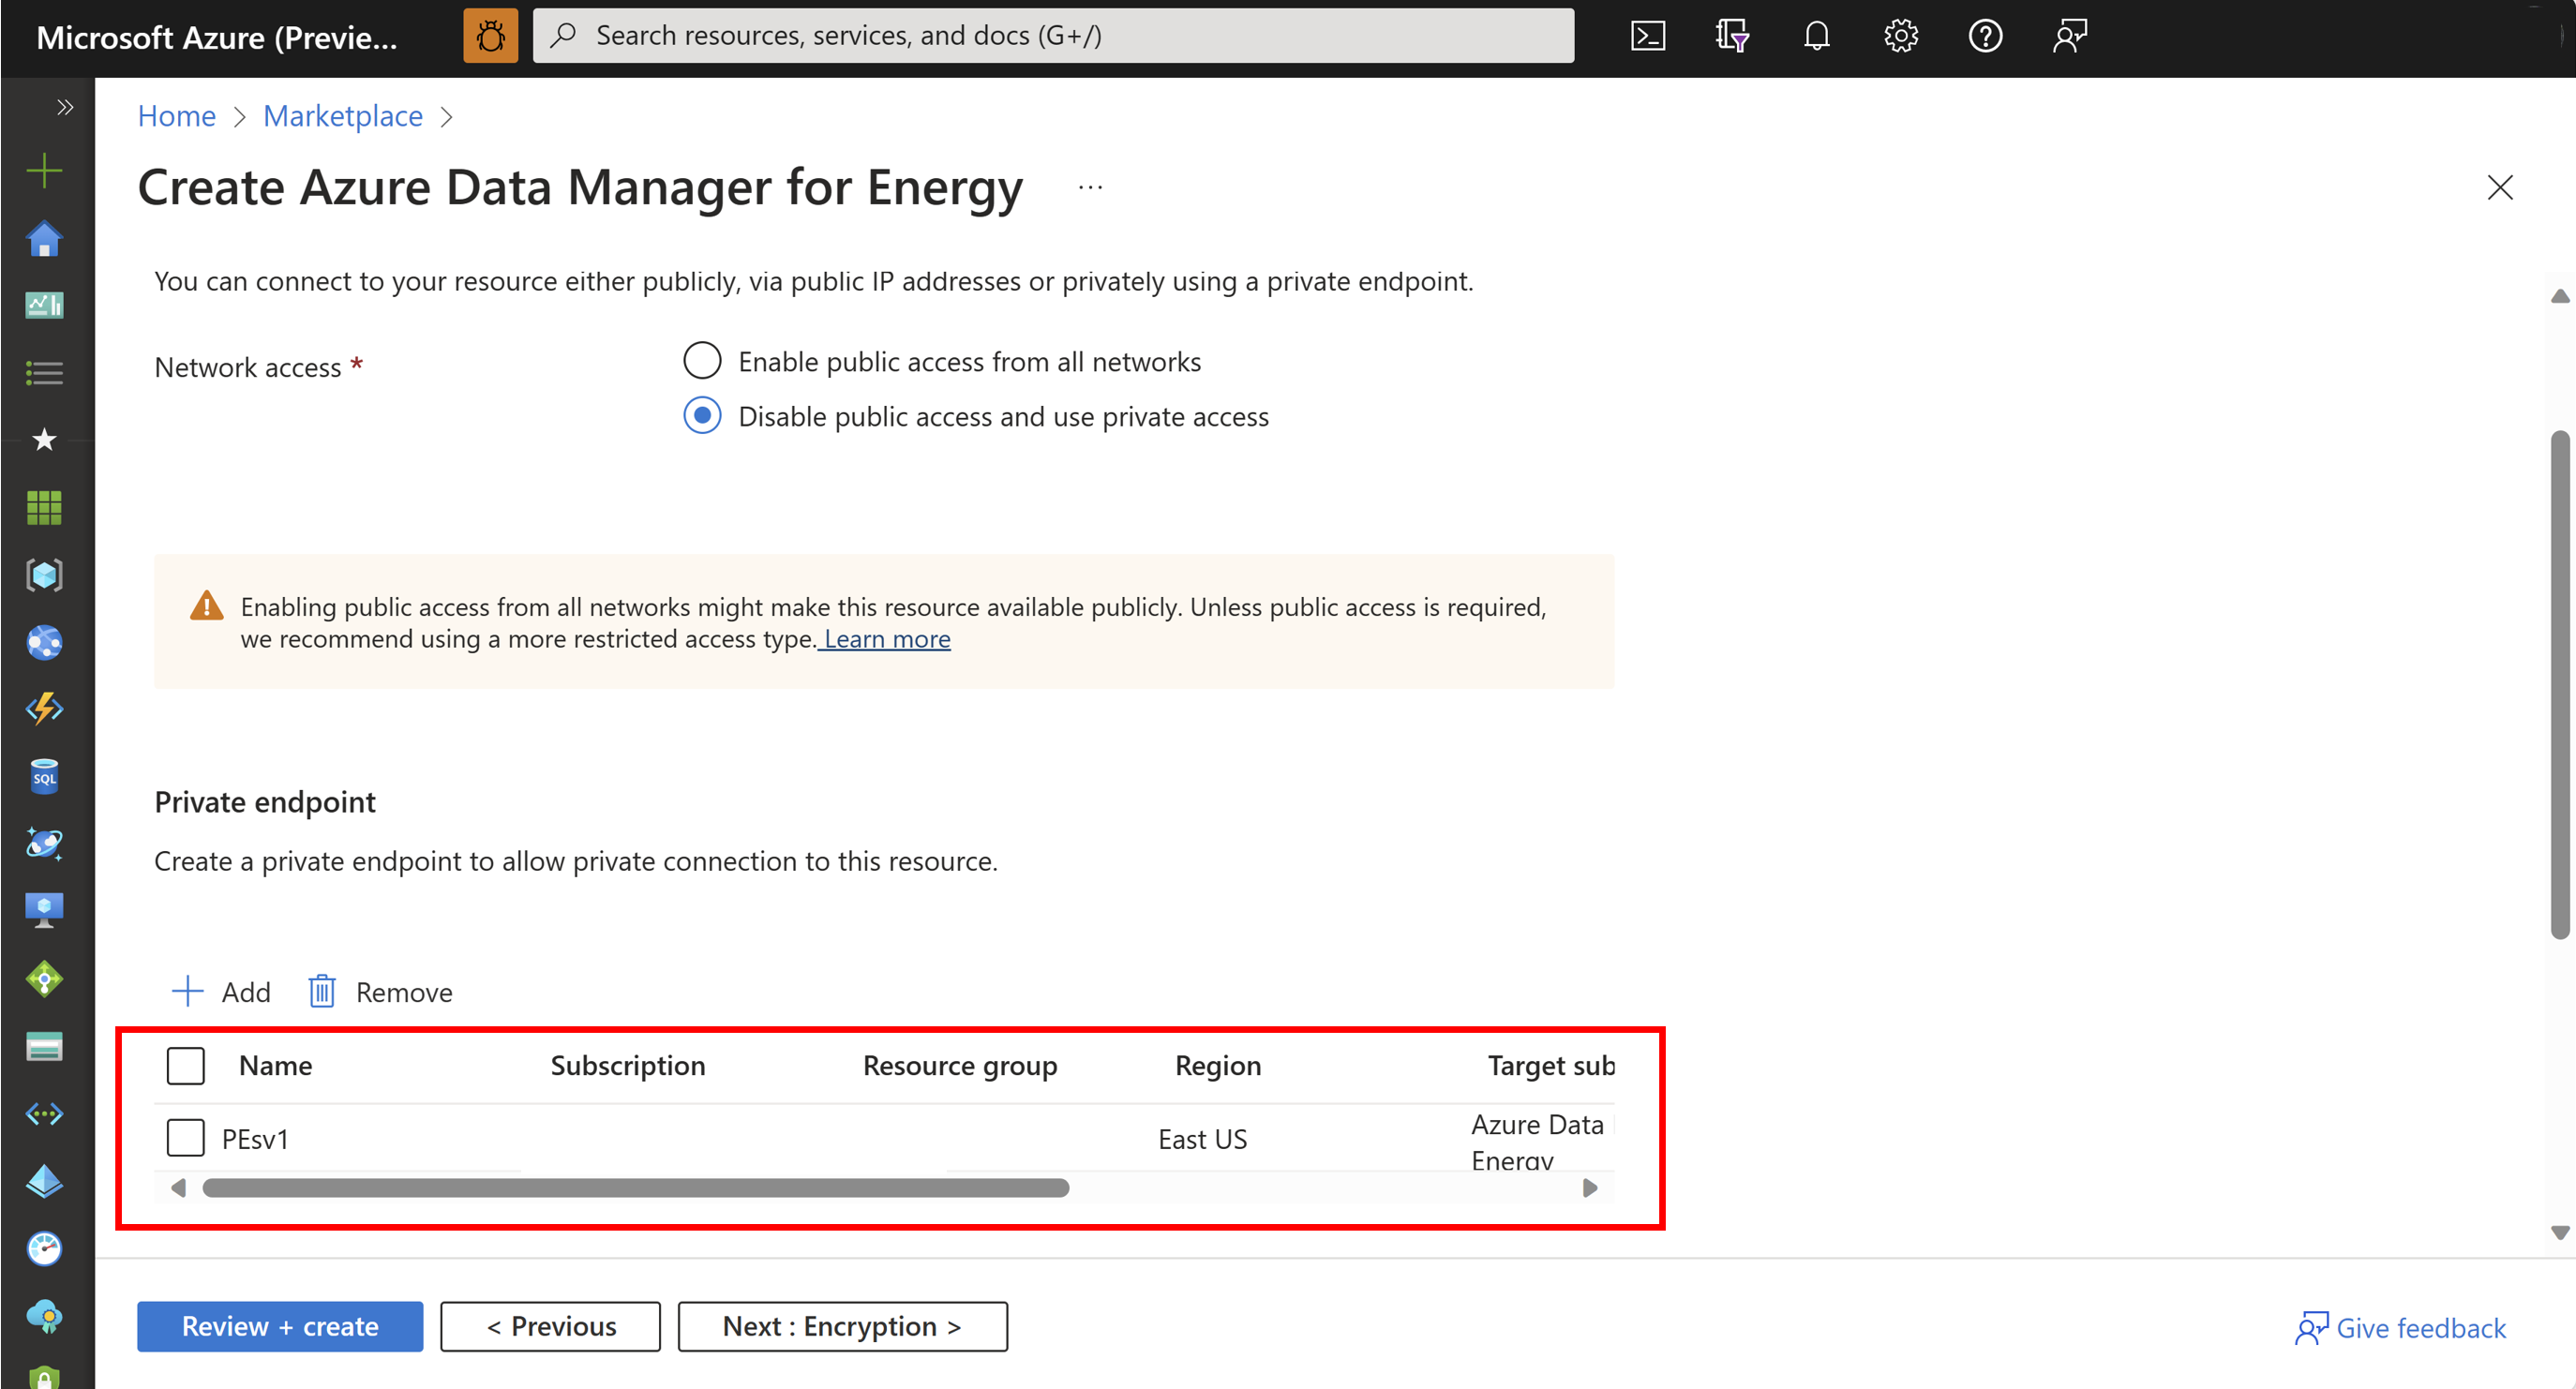Navigate to Home via the breadcrumb
The image size is (2576, 1389).
click(176, 116)
